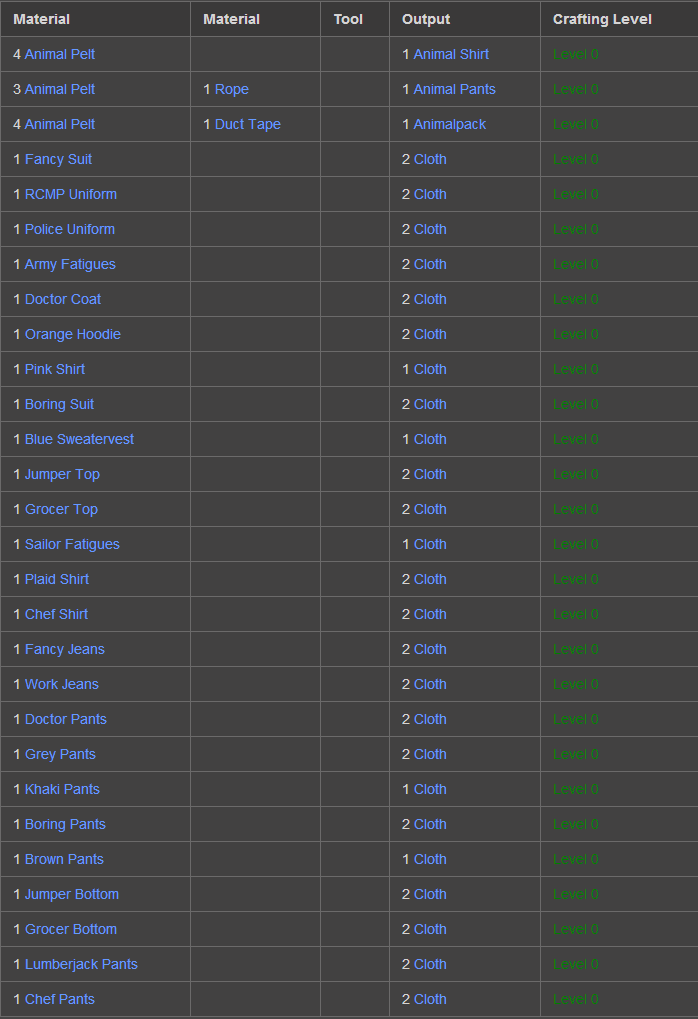Click Level 0 in the Orange Hoodie row
The width and height of the screenshot is (698, 1019).
tap(575, 335)
